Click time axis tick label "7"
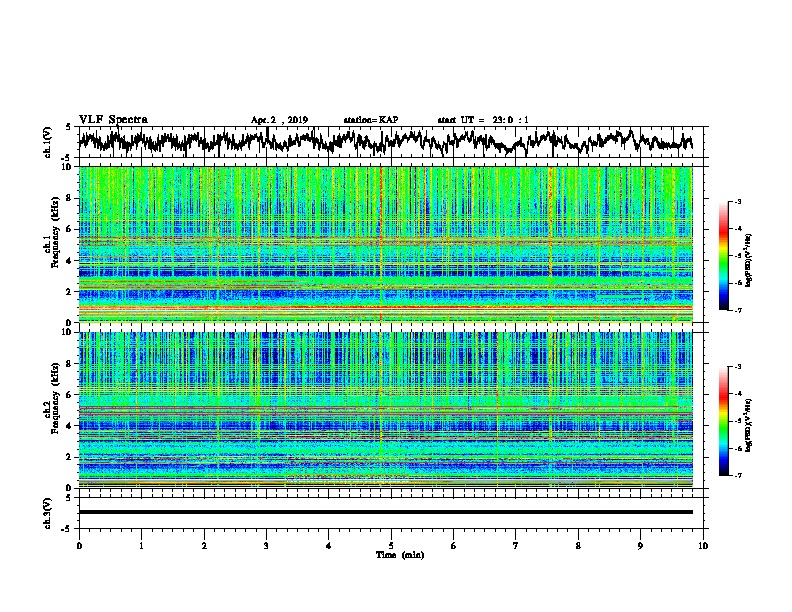The width and height of the screenshot is (792, 612). click(x=516, y=546)
